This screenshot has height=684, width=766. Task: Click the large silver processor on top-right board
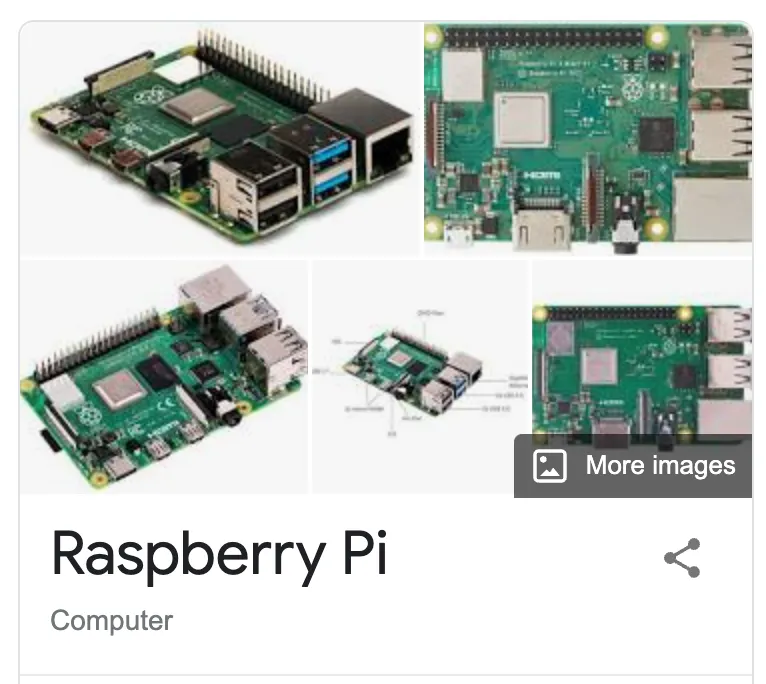click(x=522, y=120)
